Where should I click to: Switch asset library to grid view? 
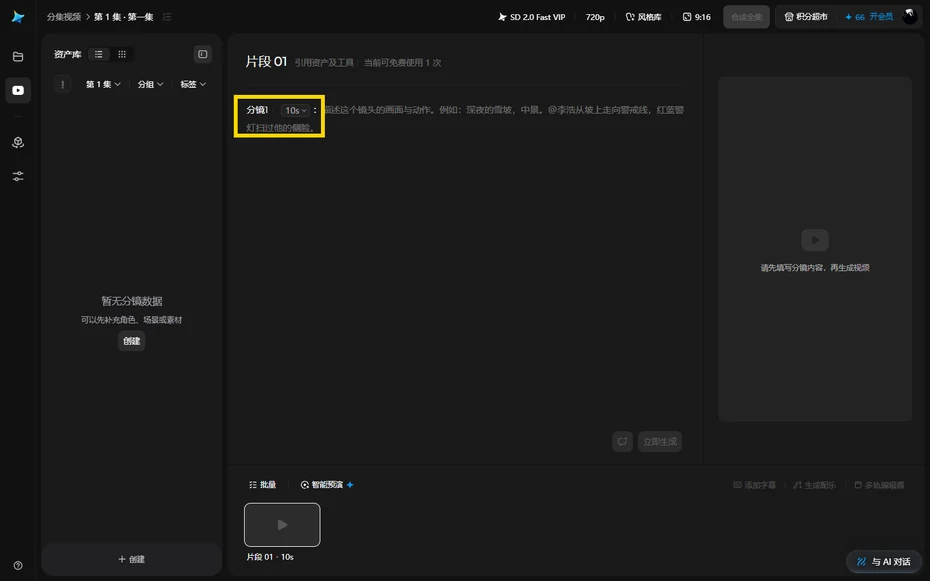[x=122, y=55]
